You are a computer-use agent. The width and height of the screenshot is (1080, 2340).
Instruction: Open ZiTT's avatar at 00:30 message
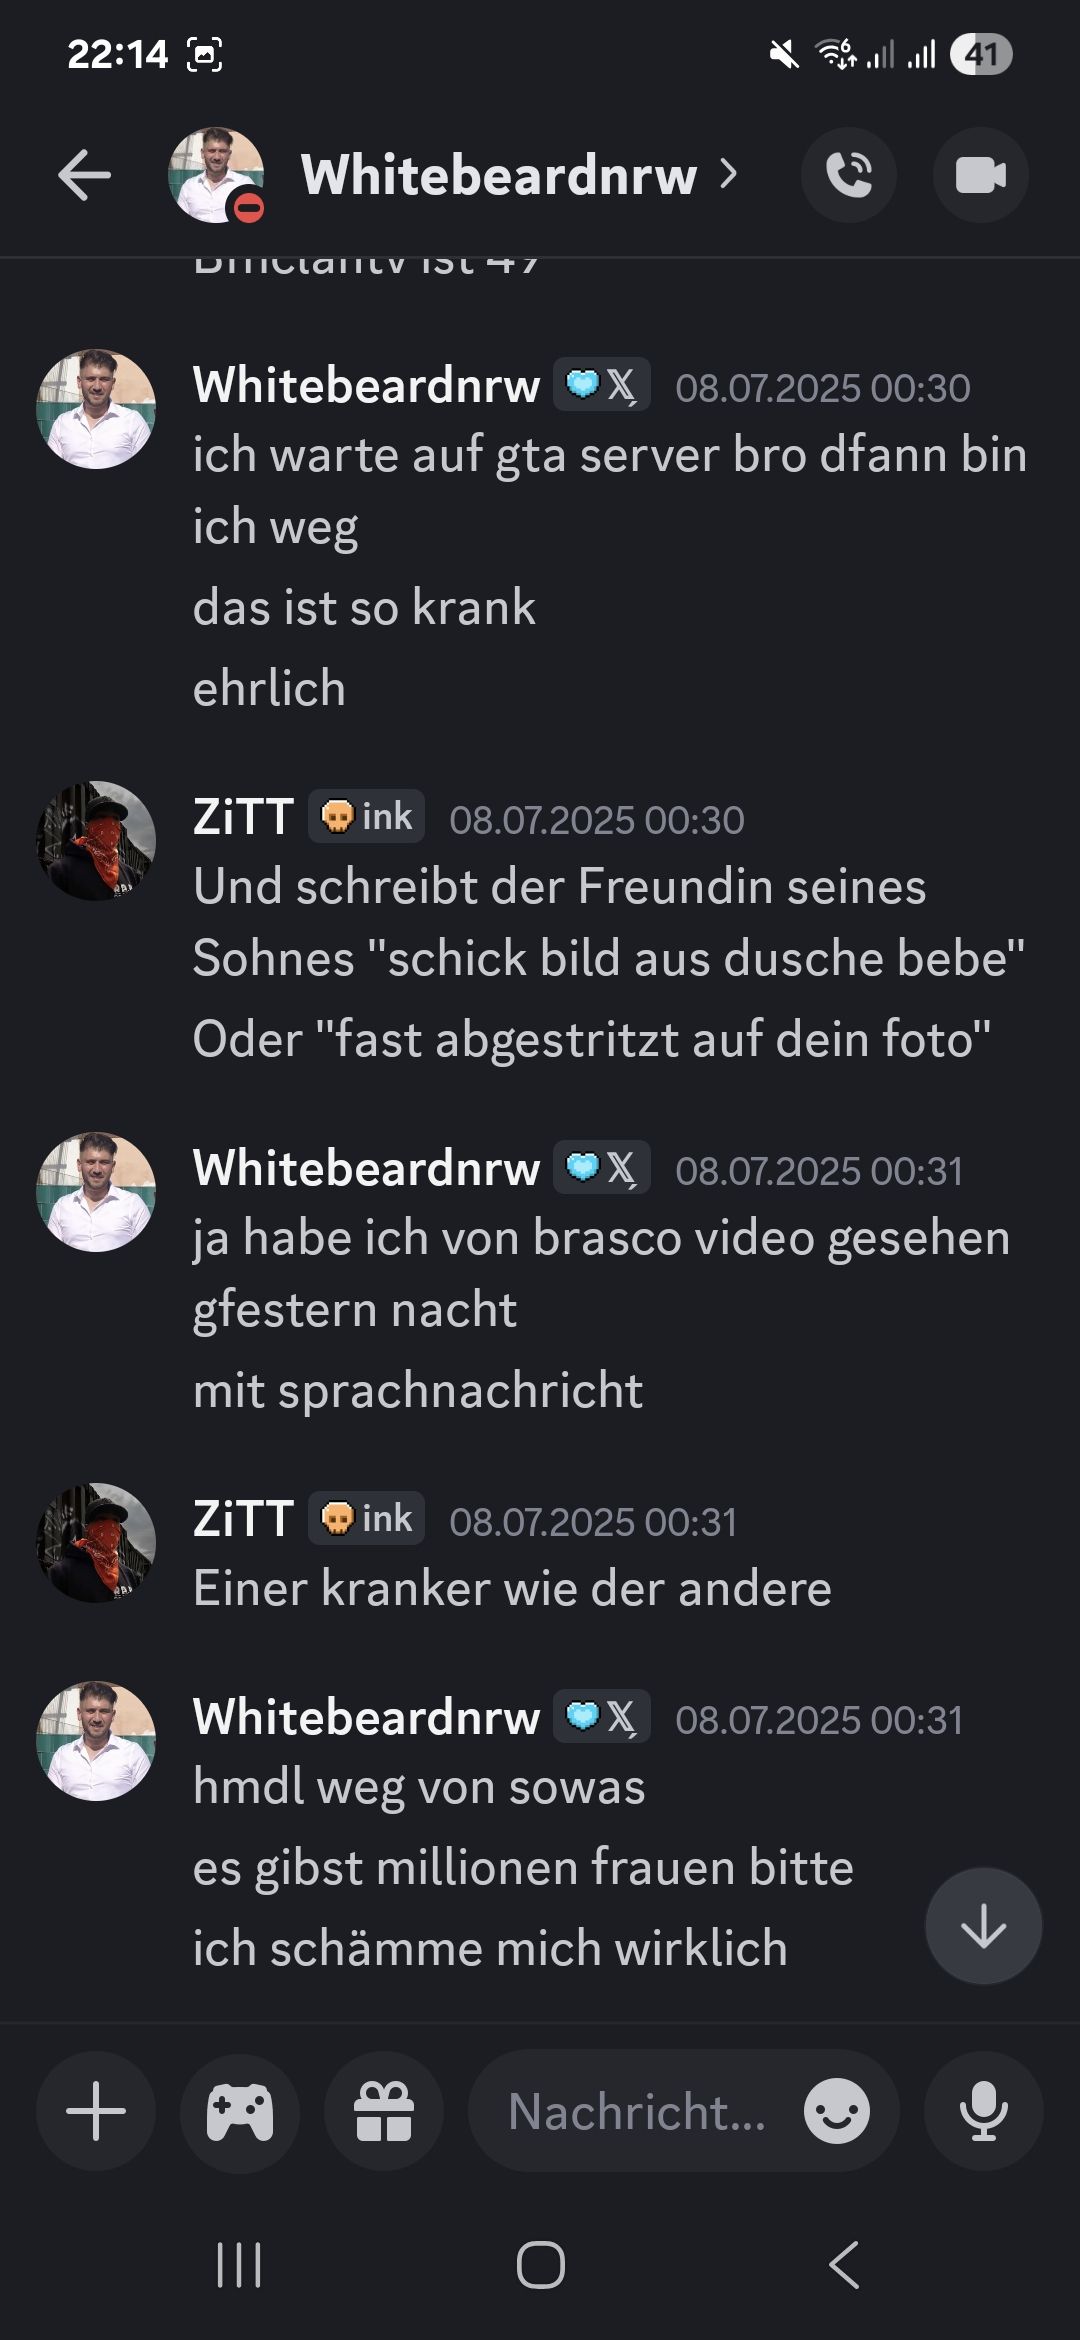[x=96, y=841]
